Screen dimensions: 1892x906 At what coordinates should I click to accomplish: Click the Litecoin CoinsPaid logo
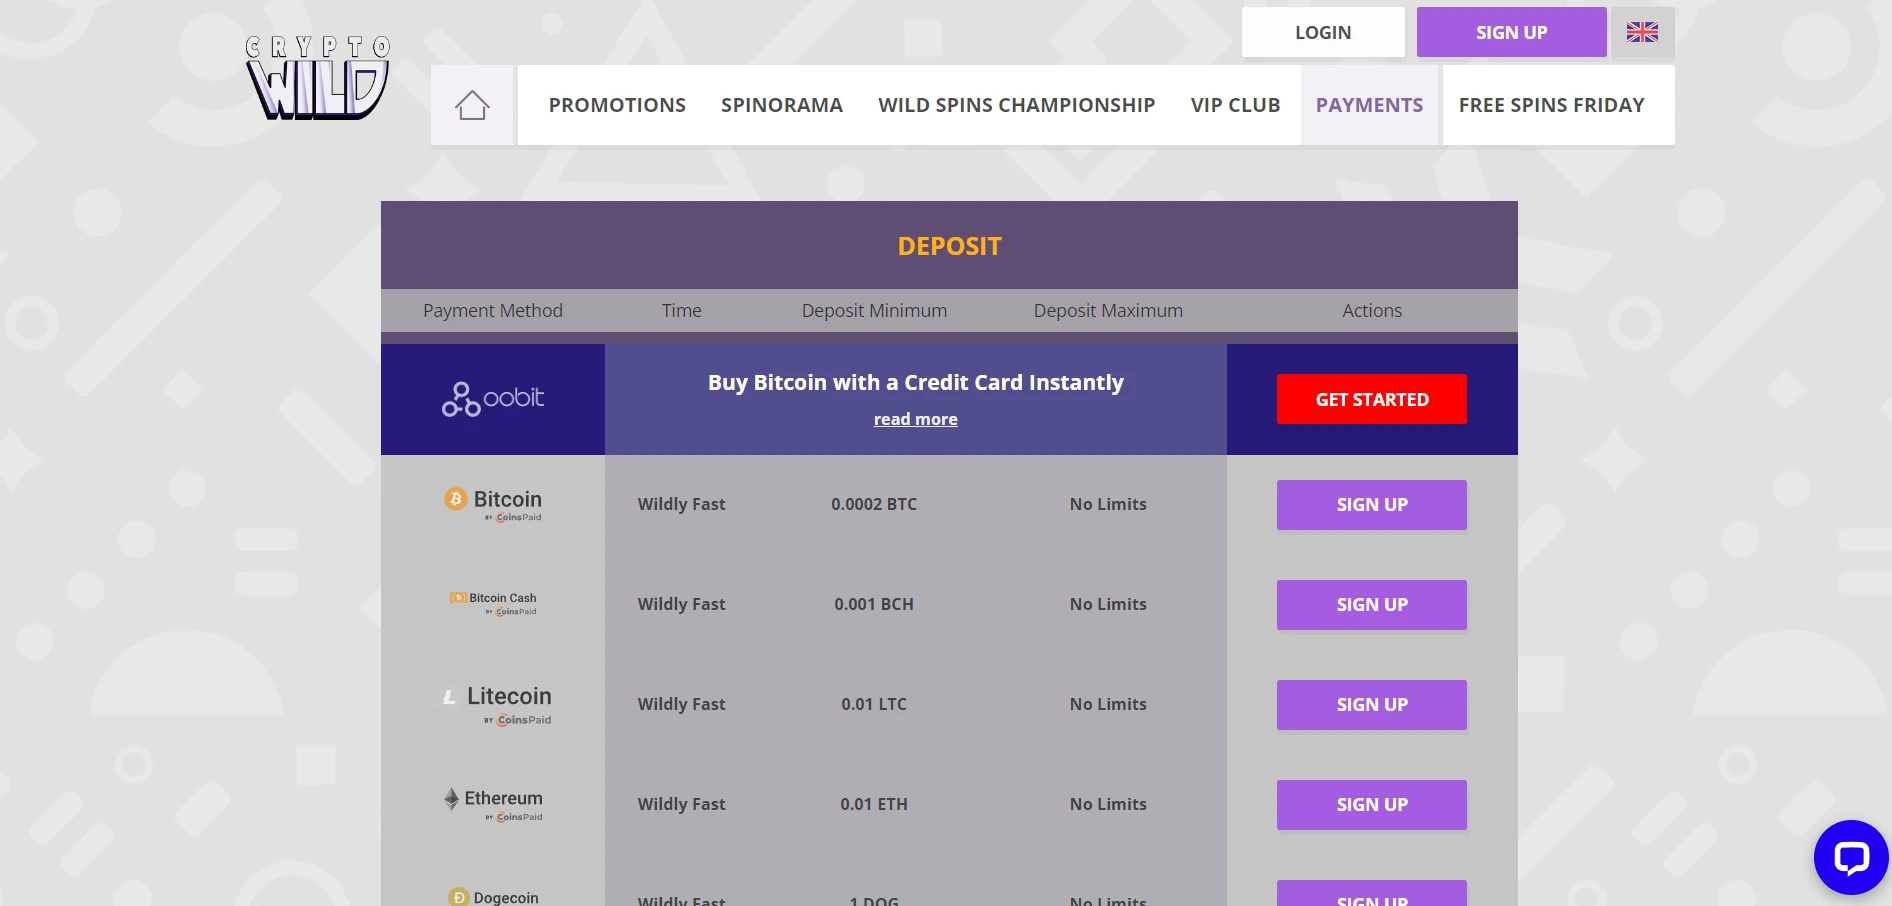tap(497, 704)
